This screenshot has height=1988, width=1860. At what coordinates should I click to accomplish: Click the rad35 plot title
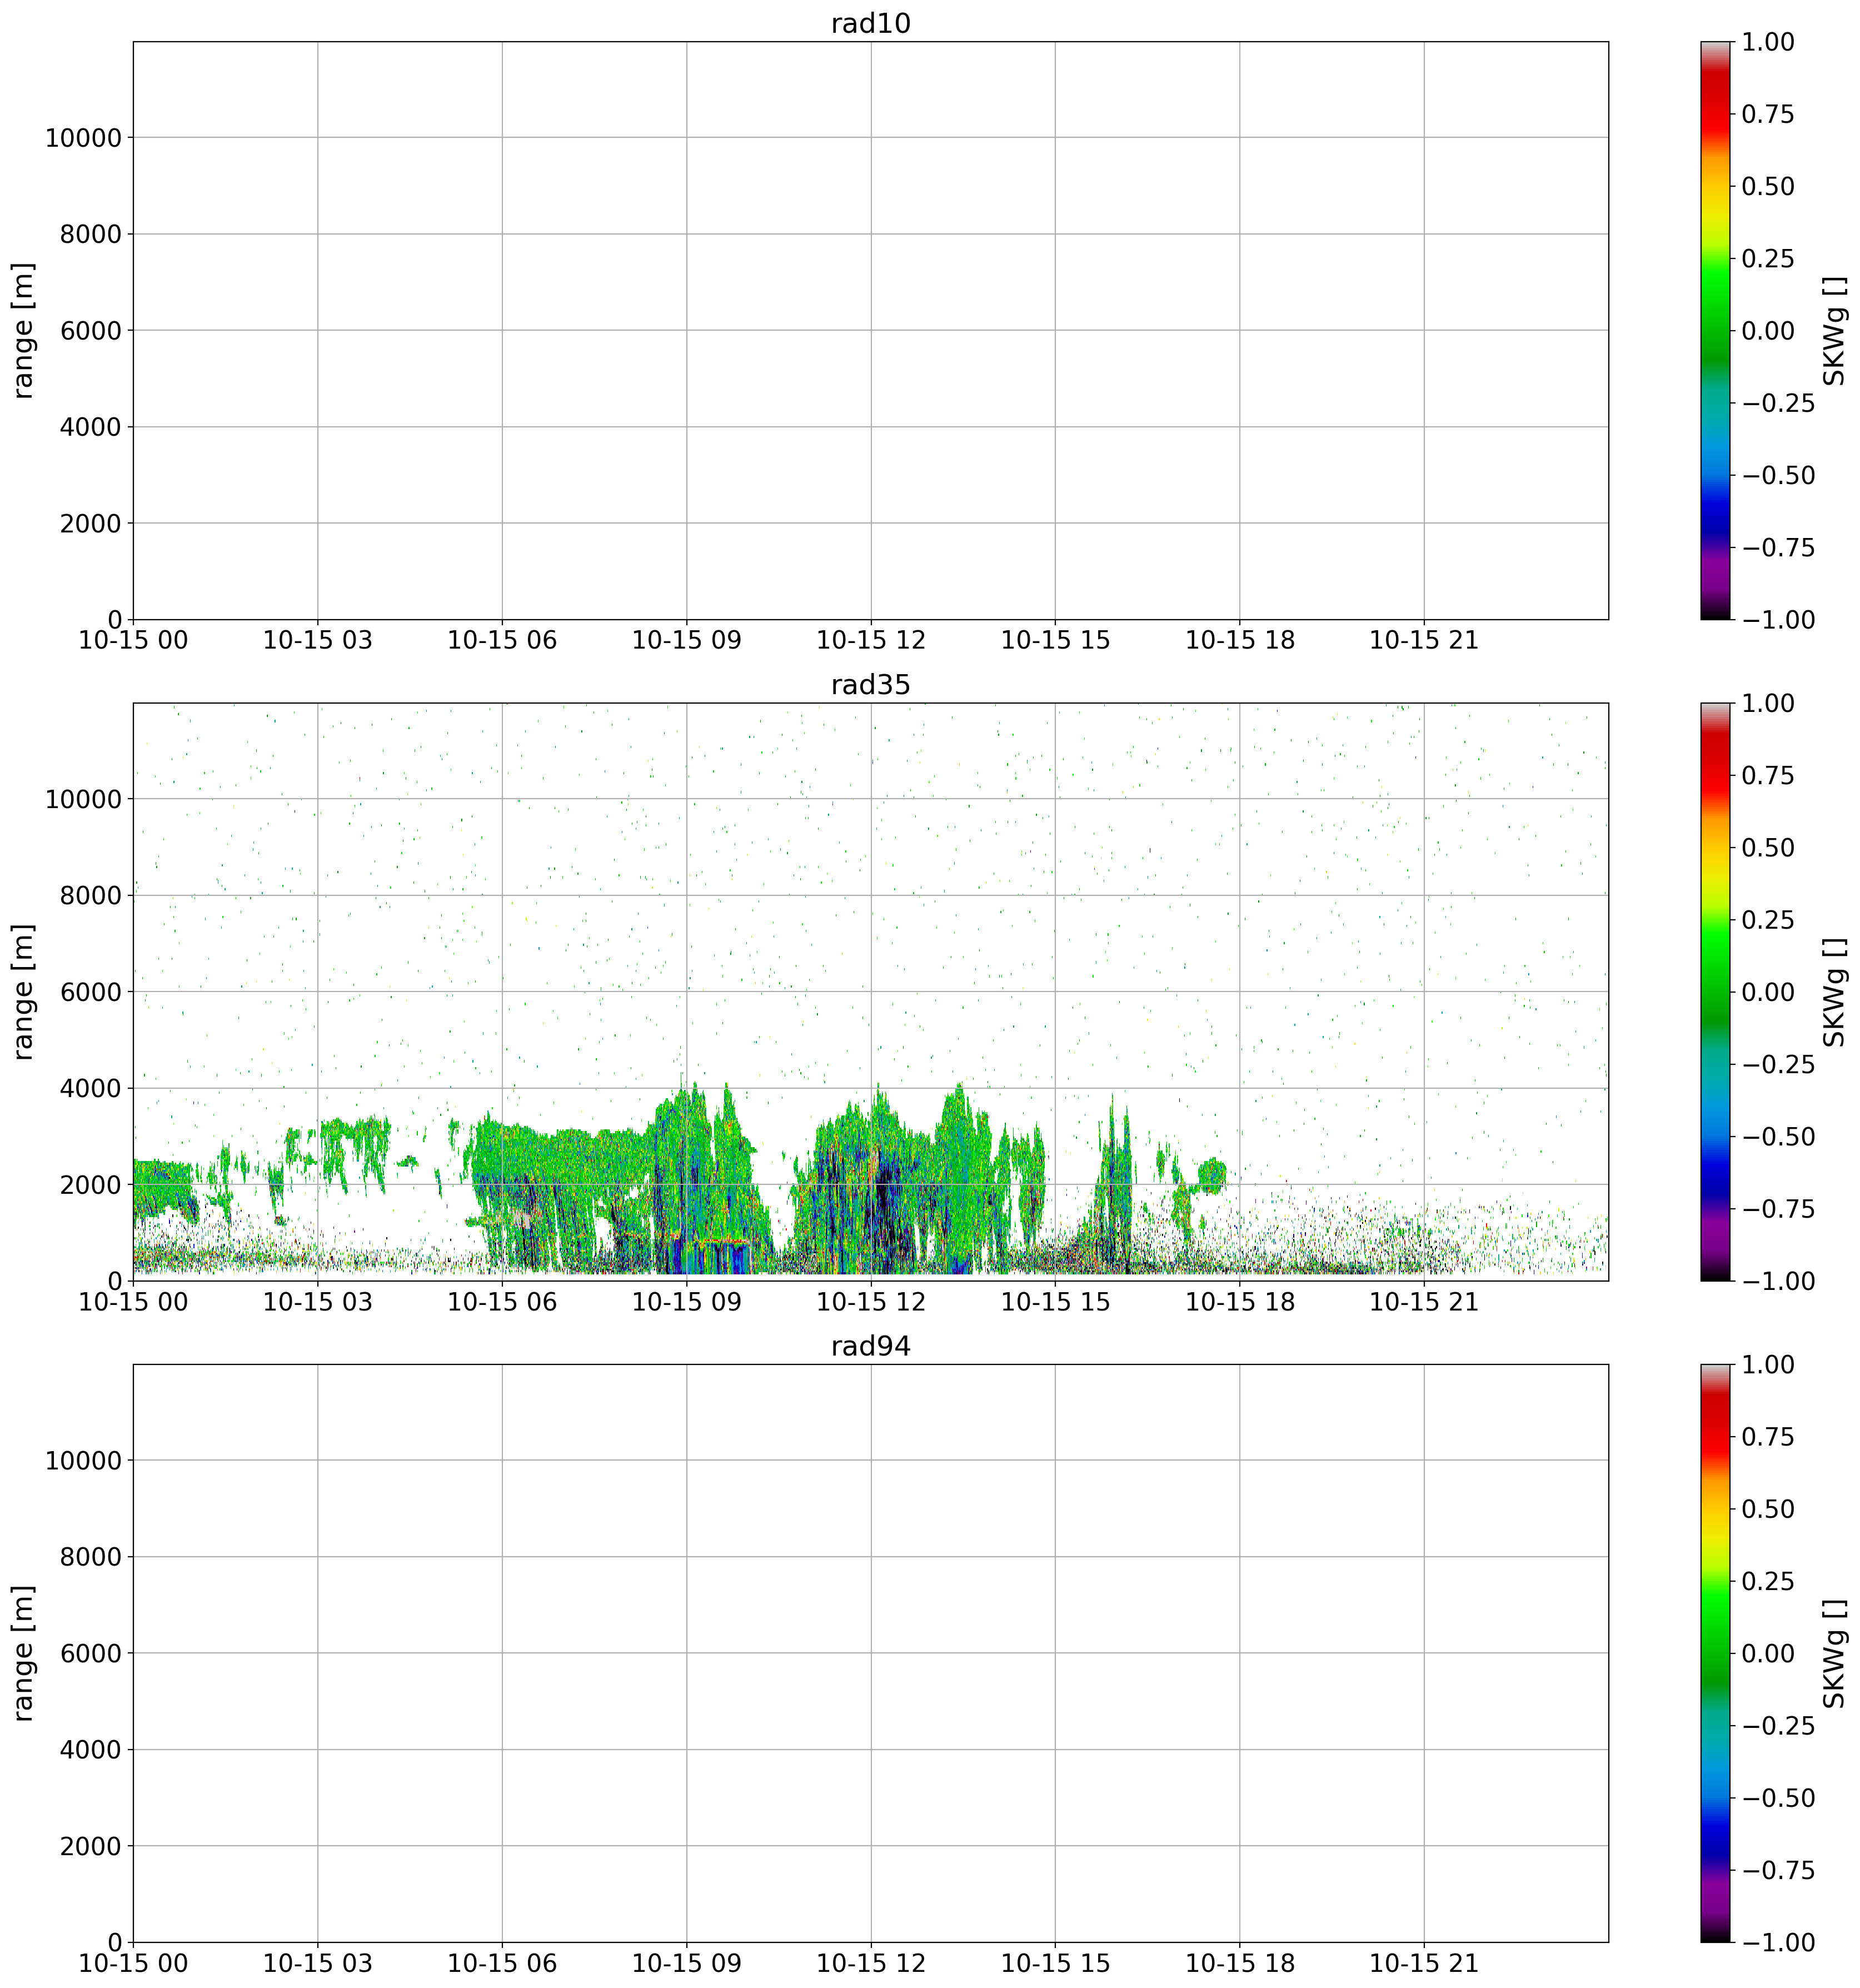click(x=870, y=685)
